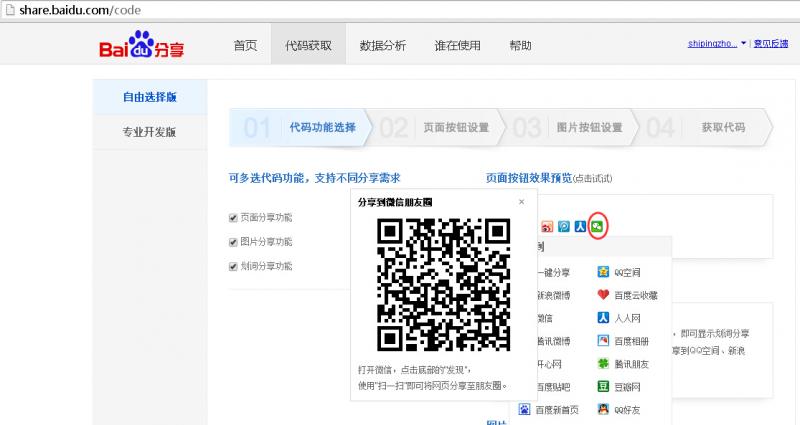
Task: Go to step 03 图片按钮设置
Action: (x=568, y=128)
